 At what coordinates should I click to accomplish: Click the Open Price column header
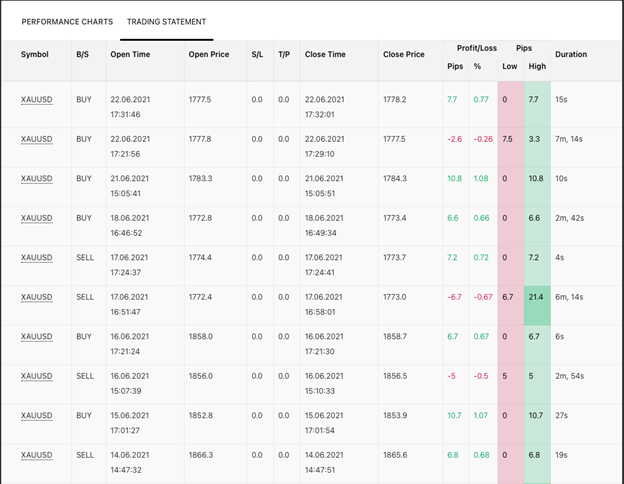(x=209, y=54)
